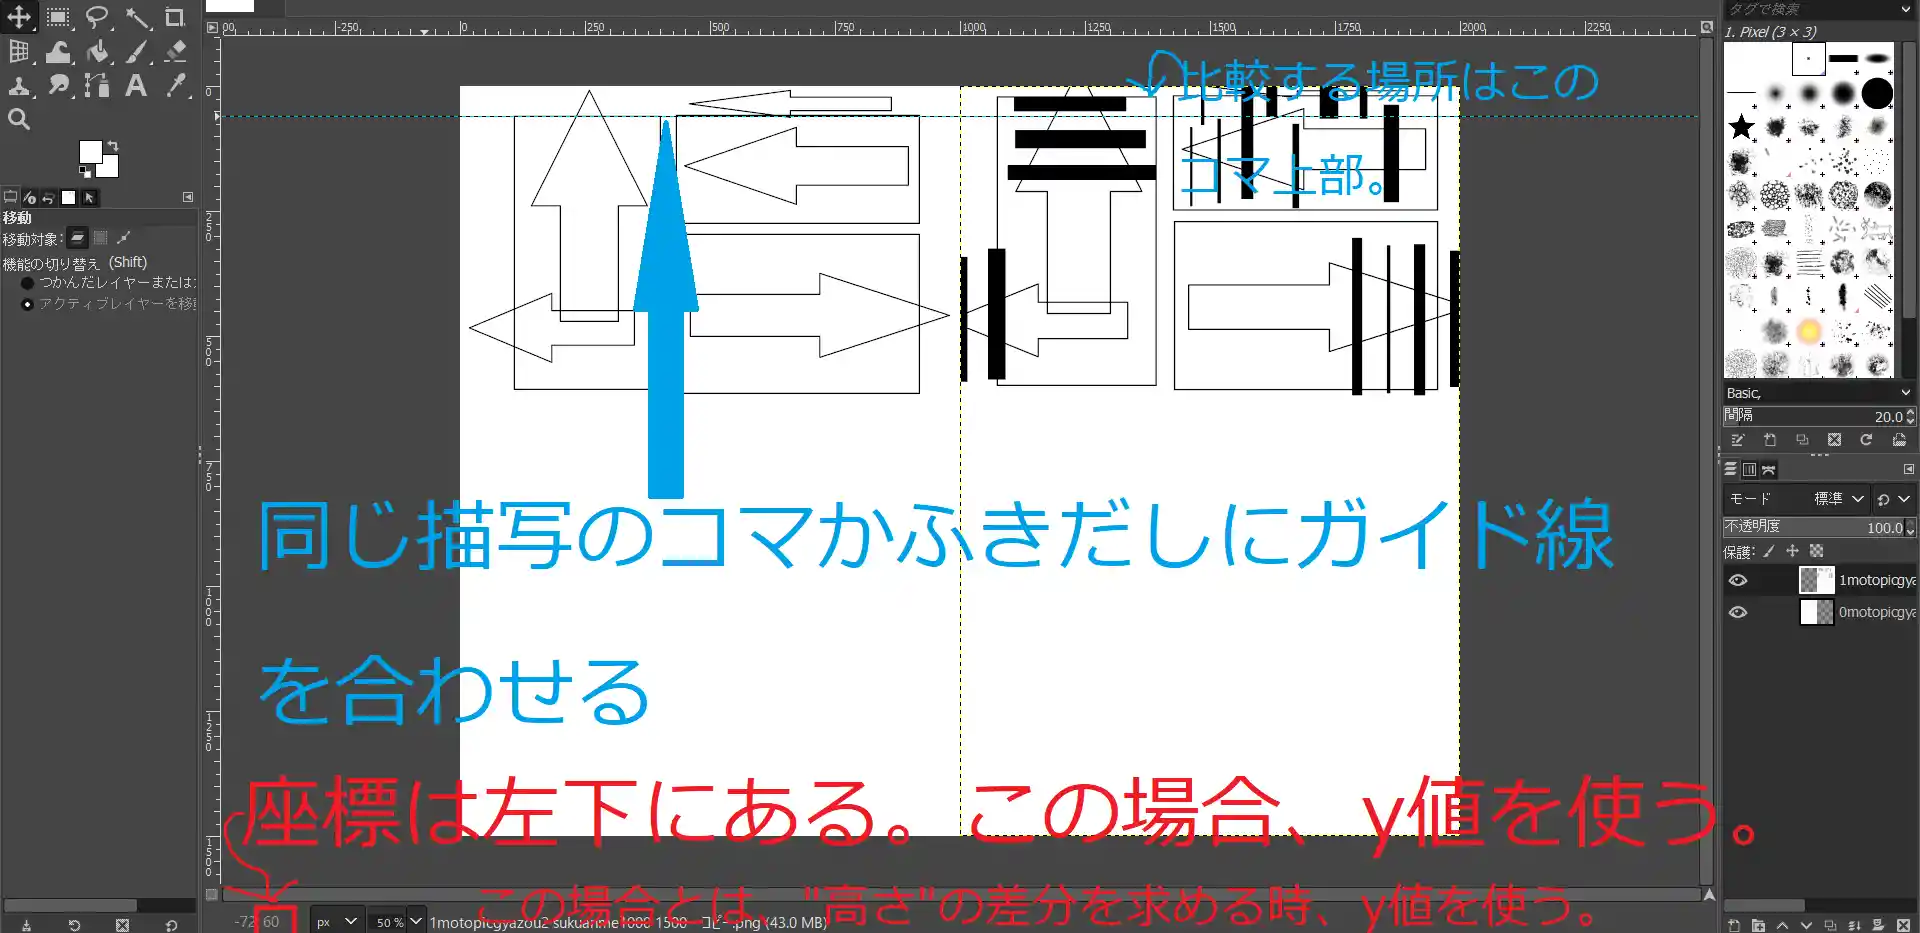Screen dimensions: 1920x933
Task: Select the star-shaped brush thumbnail
Action: [1741, 127]
